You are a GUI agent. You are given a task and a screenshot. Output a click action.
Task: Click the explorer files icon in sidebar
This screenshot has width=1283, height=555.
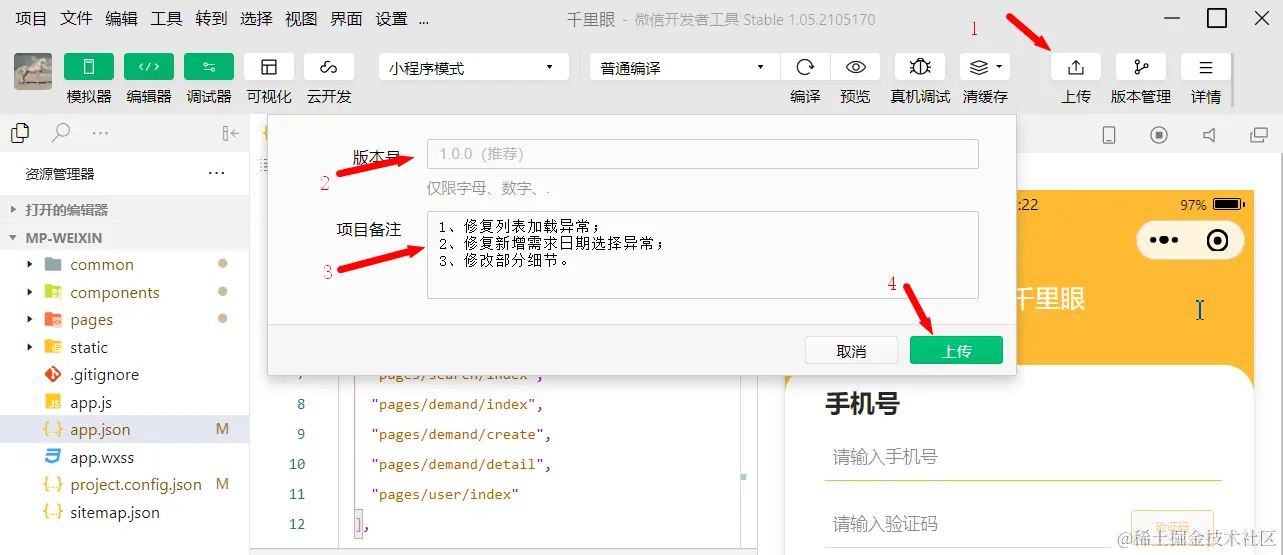pos(19,132)
